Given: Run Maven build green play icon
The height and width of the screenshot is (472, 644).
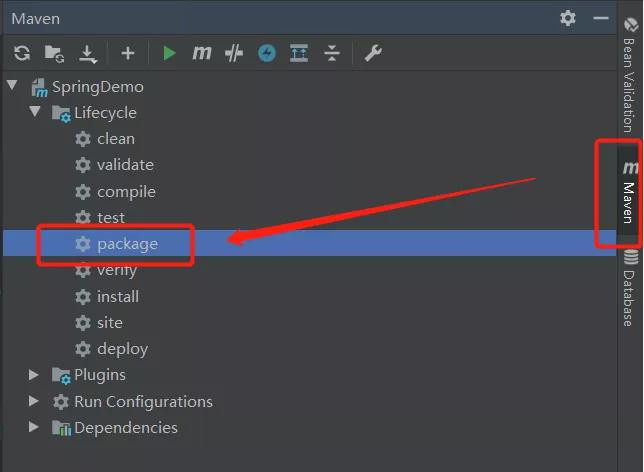Looking at the screenshot, I should tap(169, 53).
